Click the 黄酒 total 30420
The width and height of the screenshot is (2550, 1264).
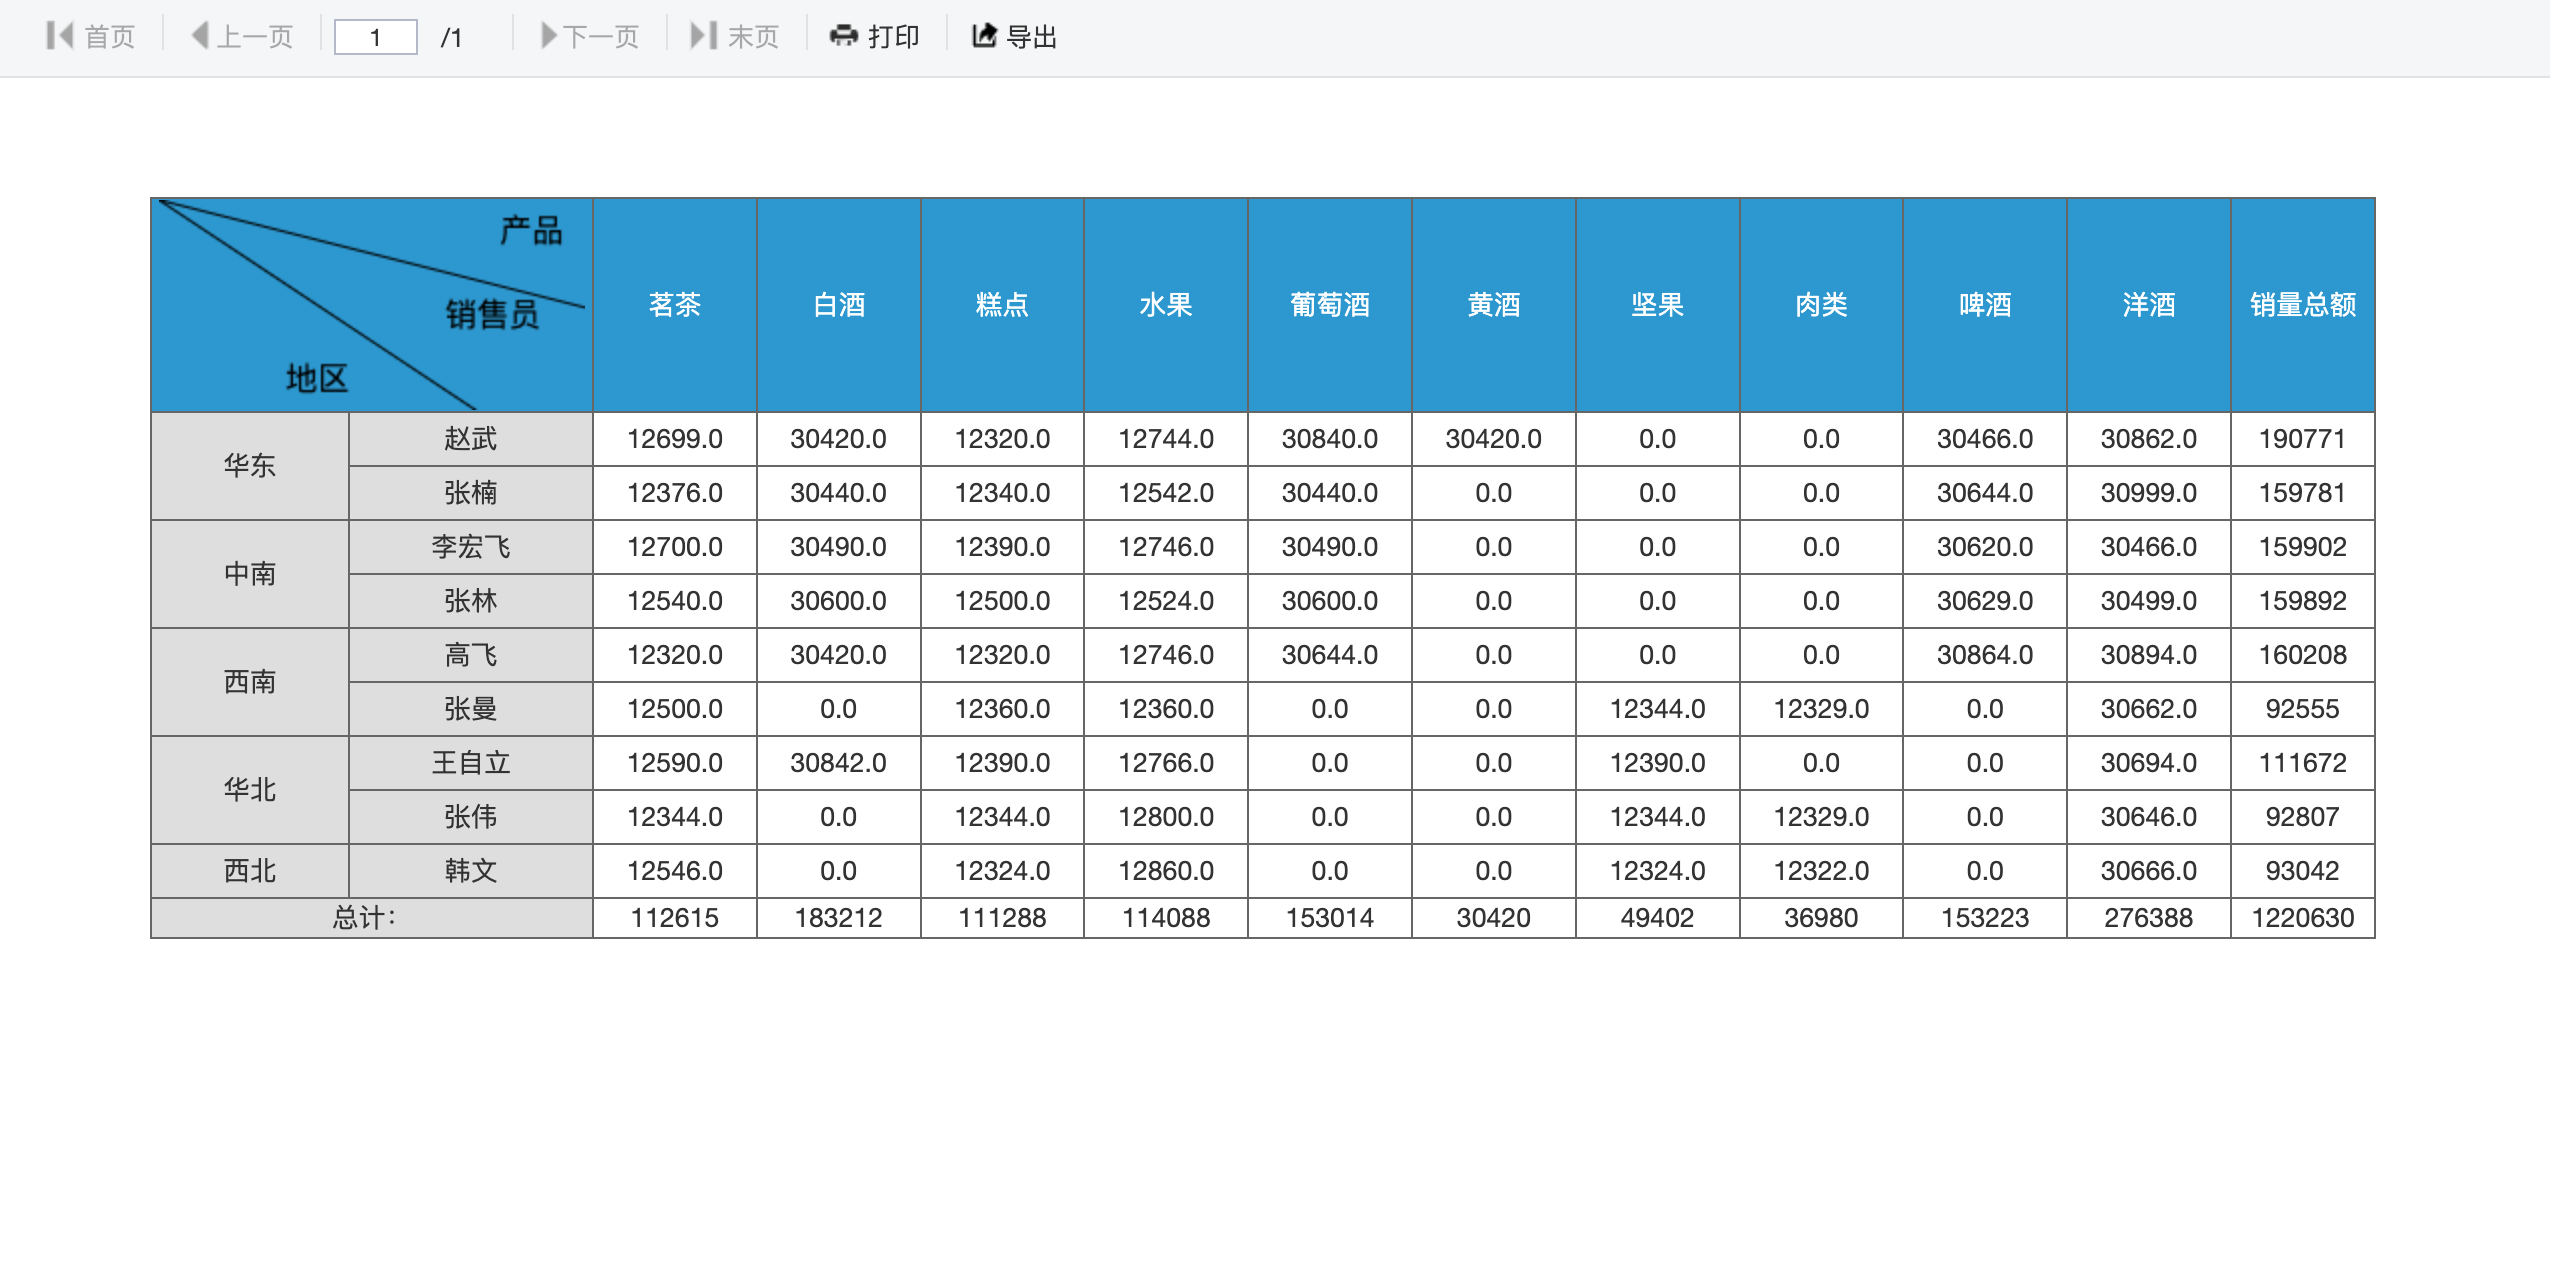click(1494, 918)
